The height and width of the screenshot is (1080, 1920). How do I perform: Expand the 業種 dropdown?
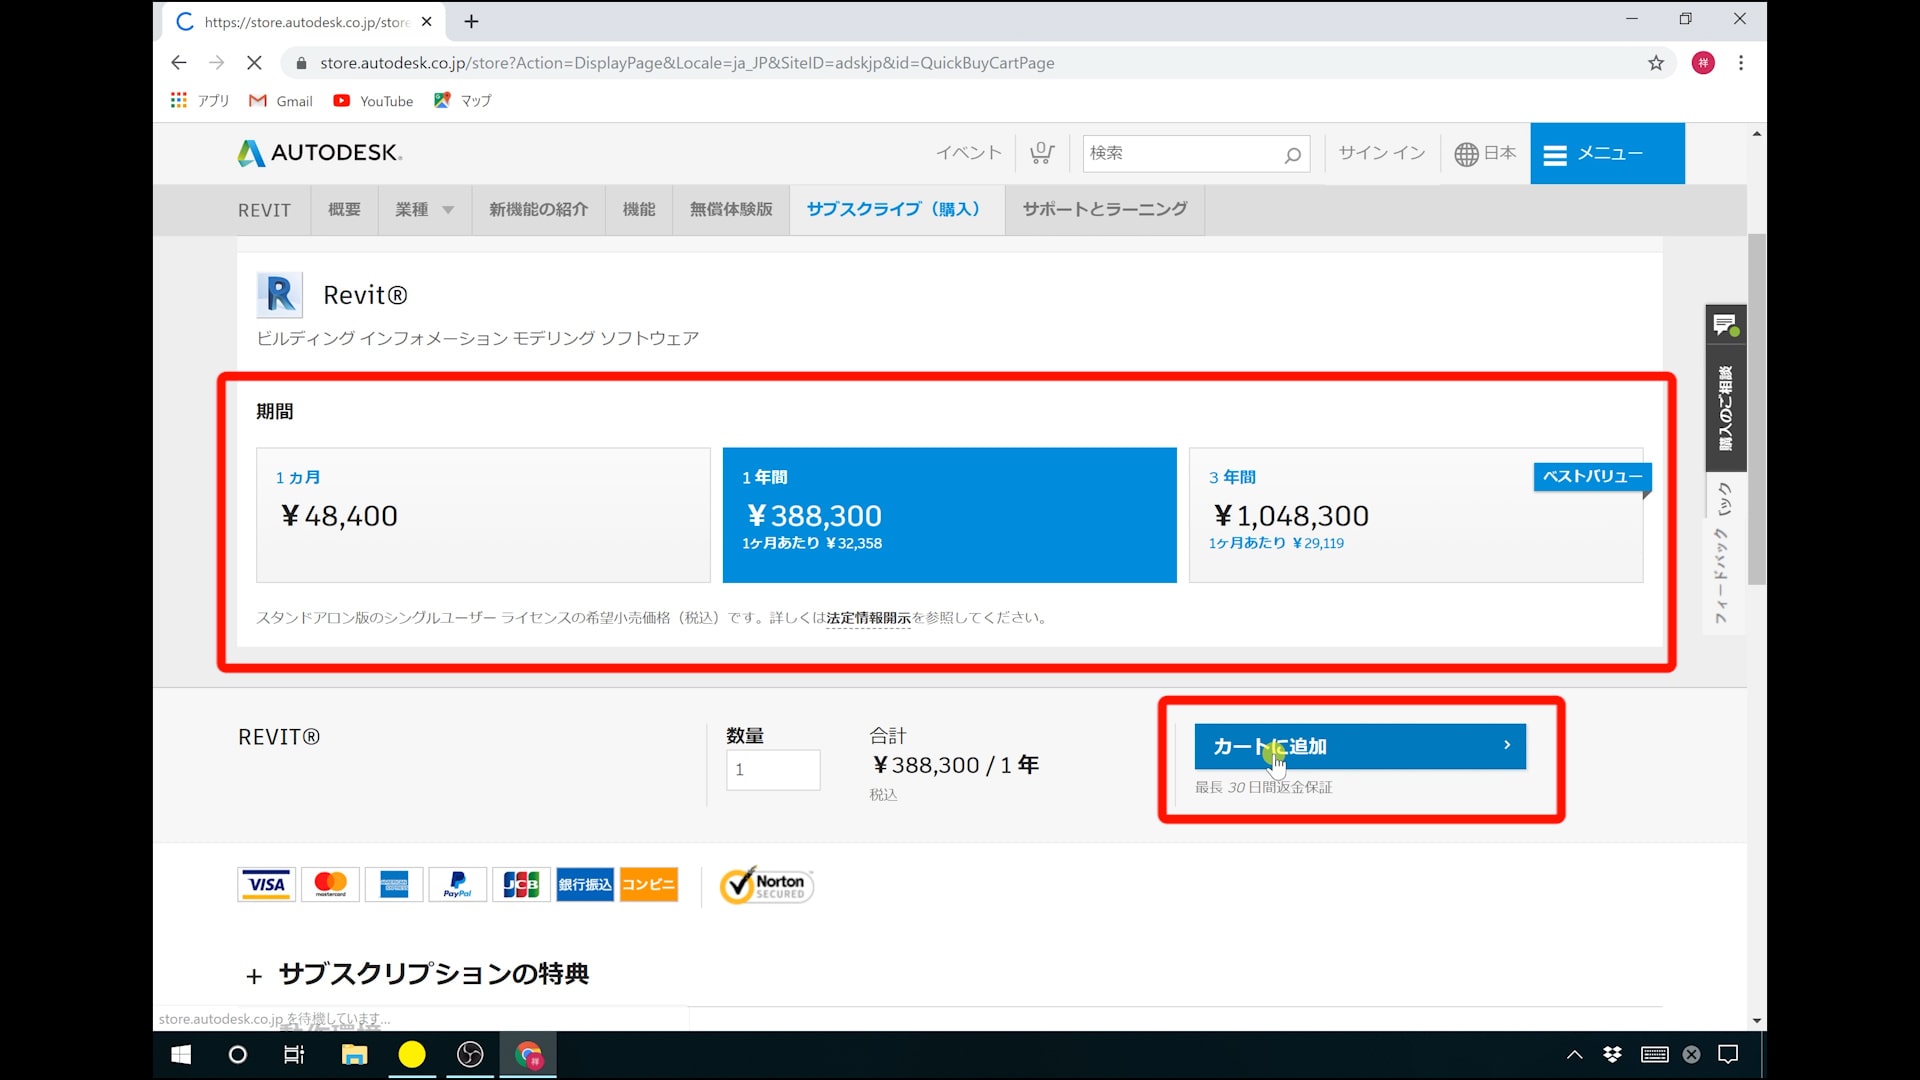(424, 210)
